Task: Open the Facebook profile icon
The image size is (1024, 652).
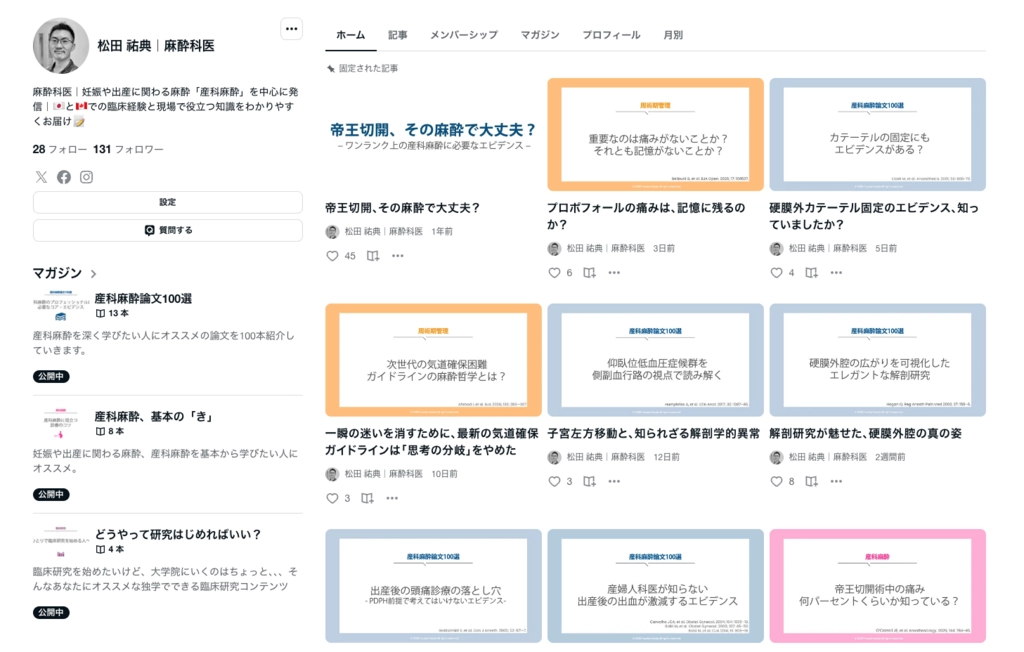Action: tap(63, 177)
